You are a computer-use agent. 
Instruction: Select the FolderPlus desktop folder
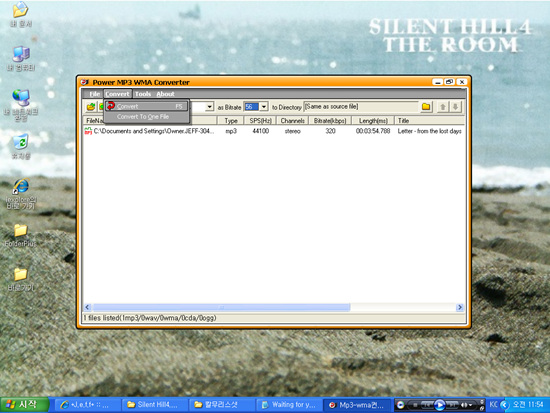click(x=20, y=235)
